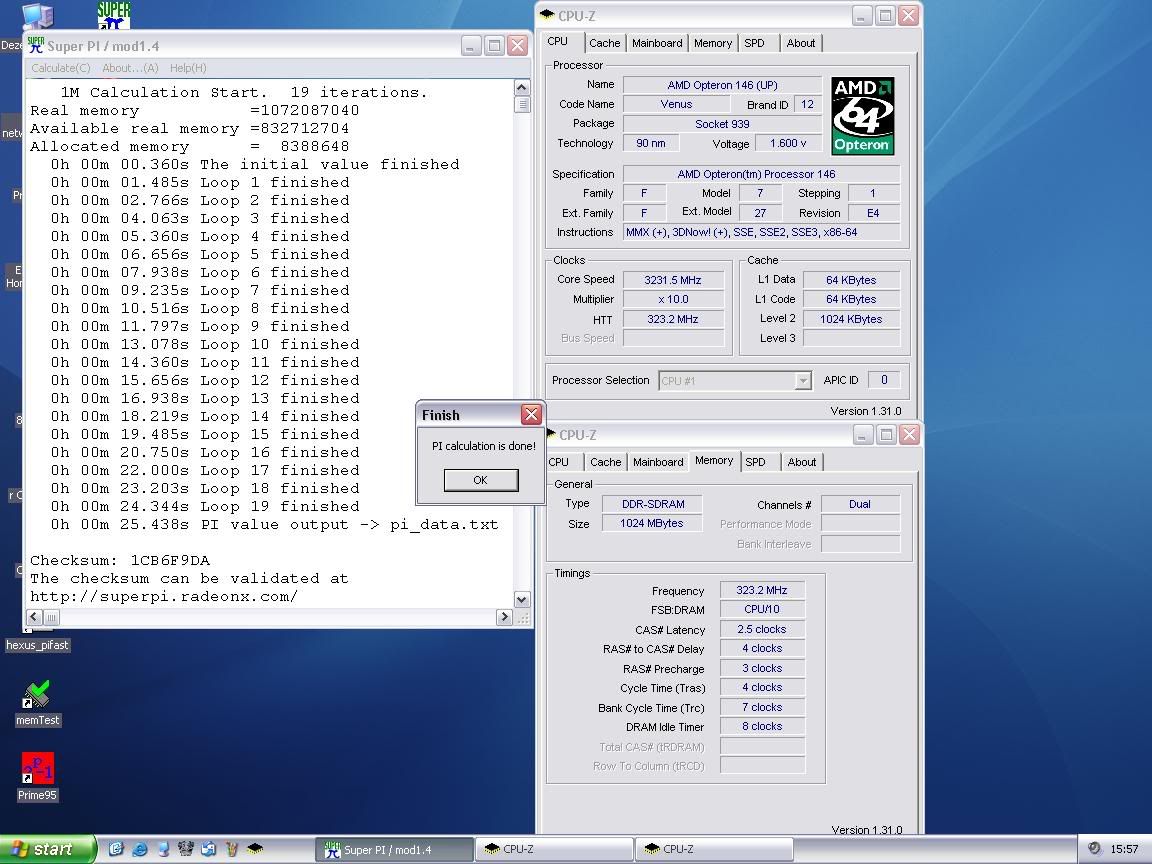Click the Super PI horizontal scrollbar thumb
This screenshot has height=864, width=1152.
point(51,617)
